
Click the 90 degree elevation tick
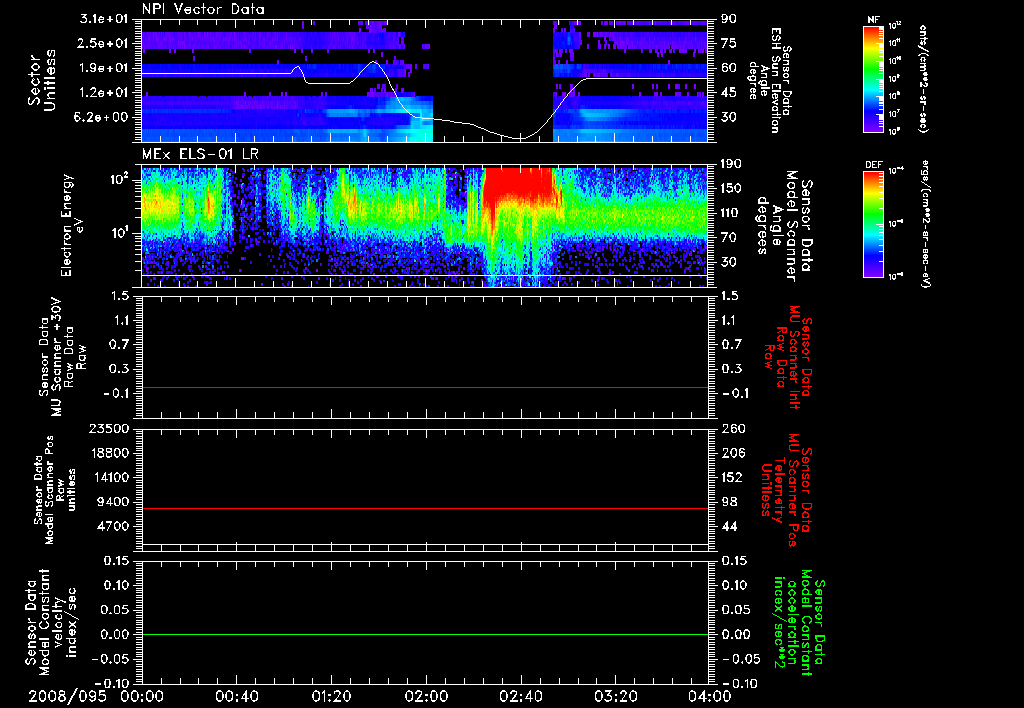729,19
